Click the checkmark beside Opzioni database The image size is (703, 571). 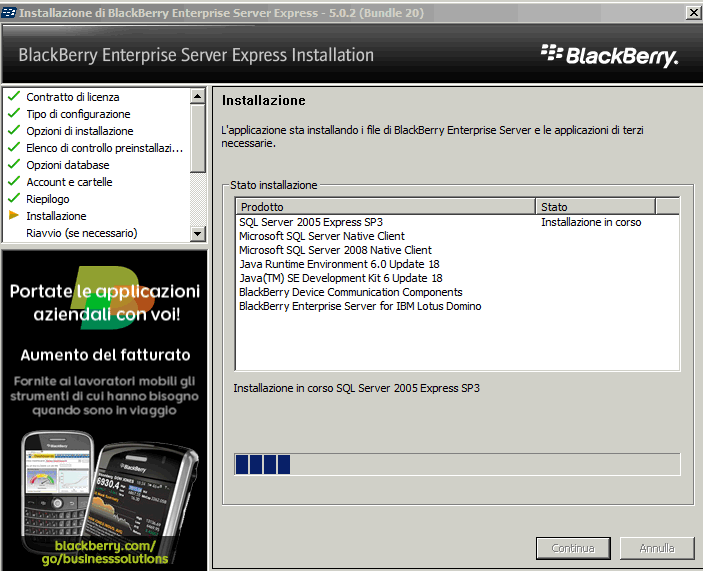(x=14, y=164)
